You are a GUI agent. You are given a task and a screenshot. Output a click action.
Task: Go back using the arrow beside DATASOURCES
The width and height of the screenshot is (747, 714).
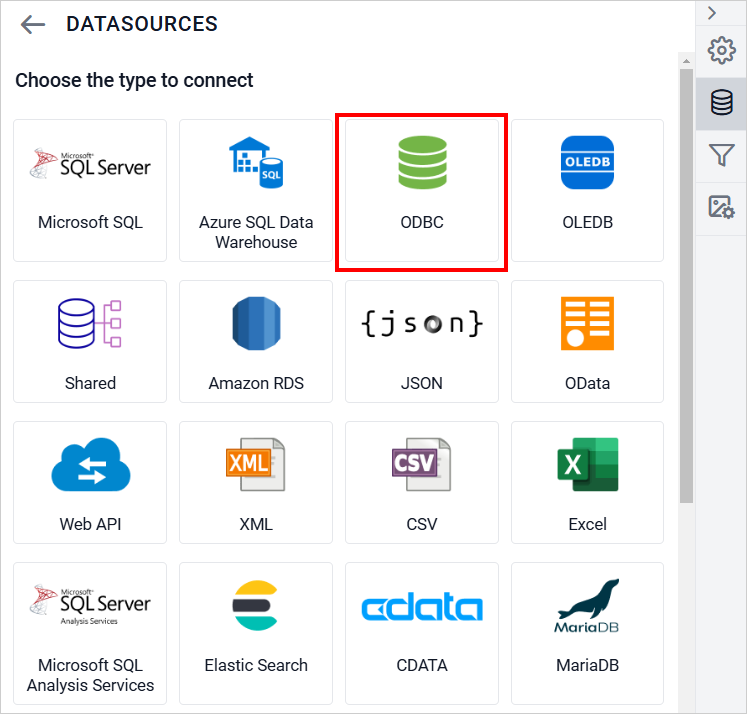coord(33,24)
